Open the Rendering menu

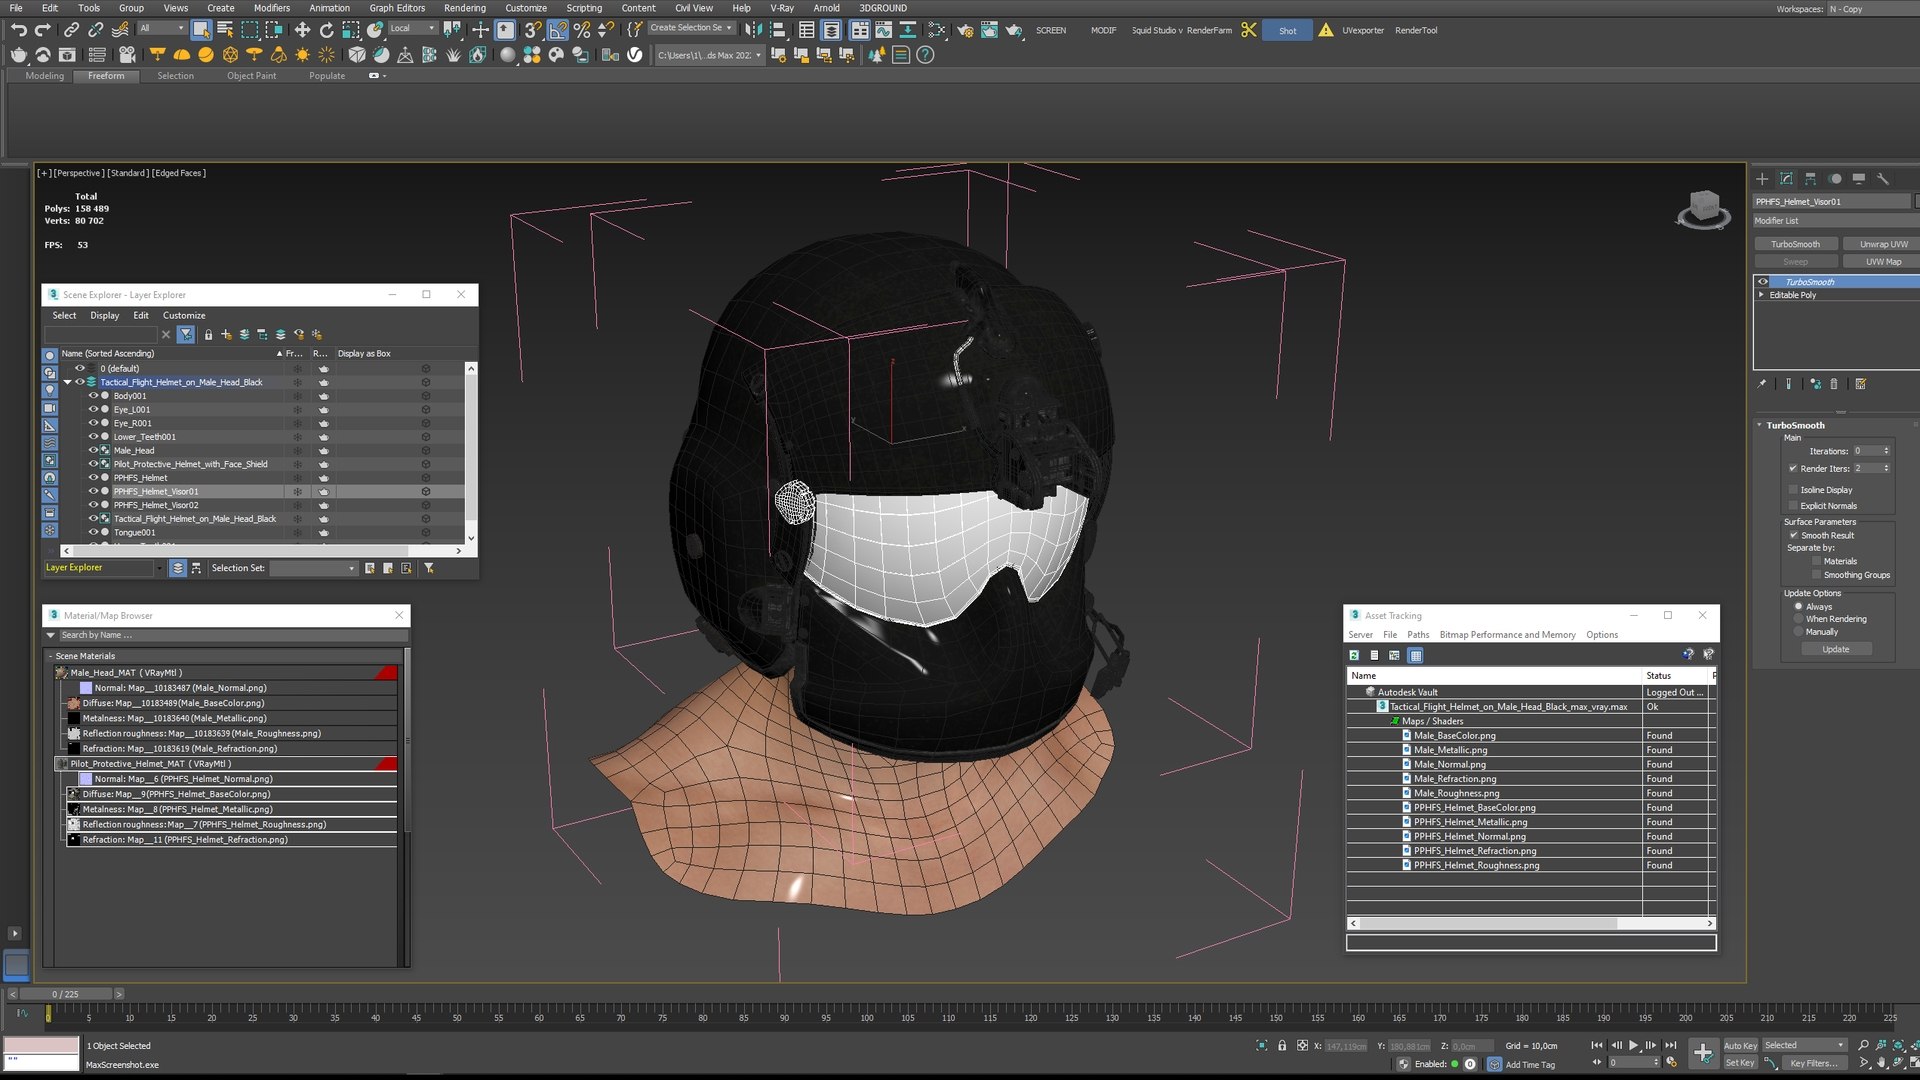(464, 8)
